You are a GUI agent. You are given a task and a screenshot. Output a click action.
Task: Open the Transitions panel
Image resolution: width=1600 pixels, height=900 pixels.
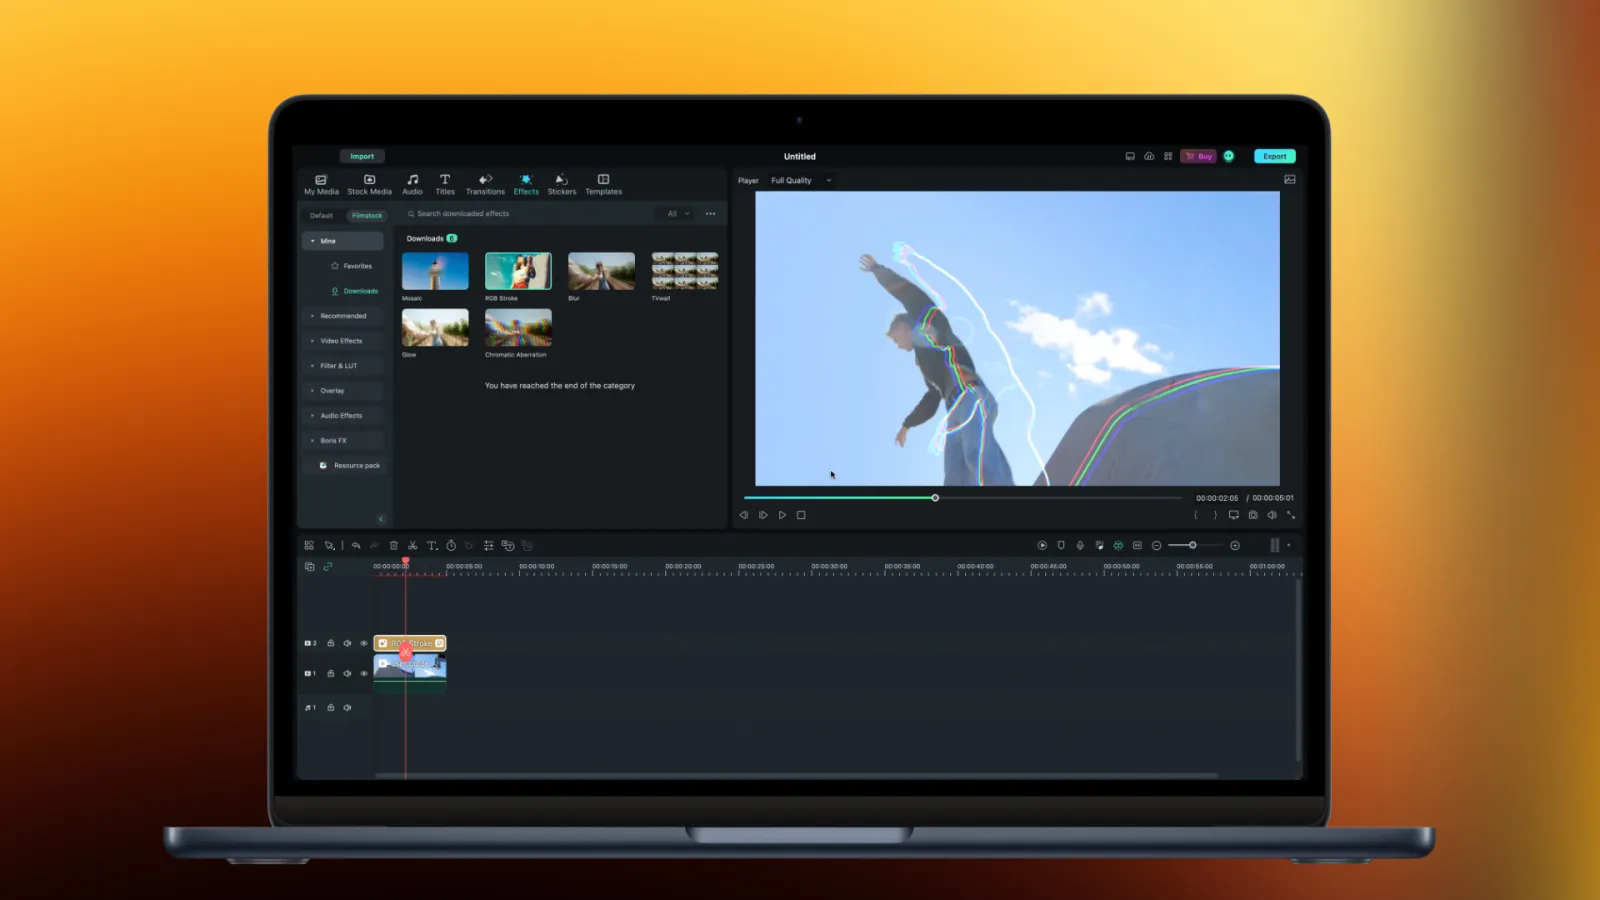click(485, 184)
